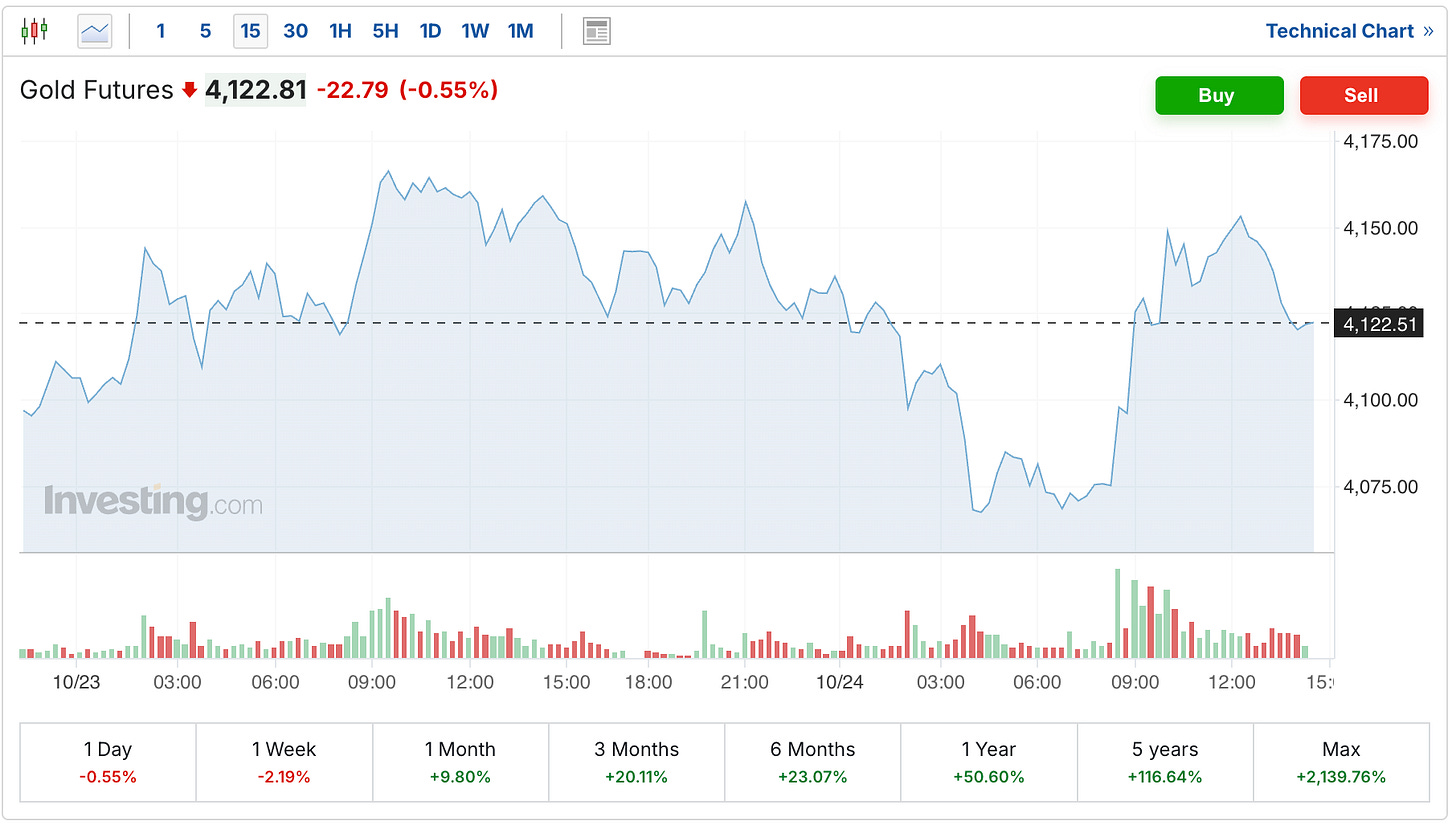
Task: Switch to candlestick chart type icon
Action: [34, 31]
